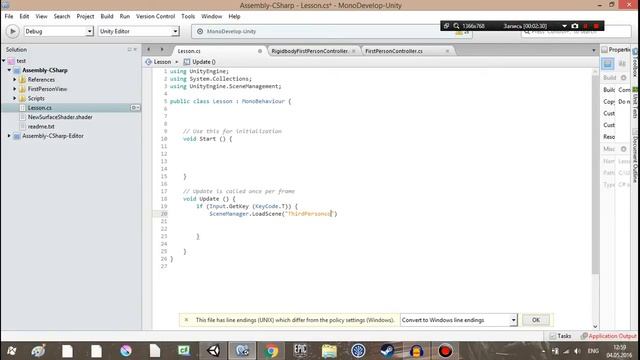Select Lesson.cs in solution tree
Screen dimensions: 640x360
click(40, 108)
